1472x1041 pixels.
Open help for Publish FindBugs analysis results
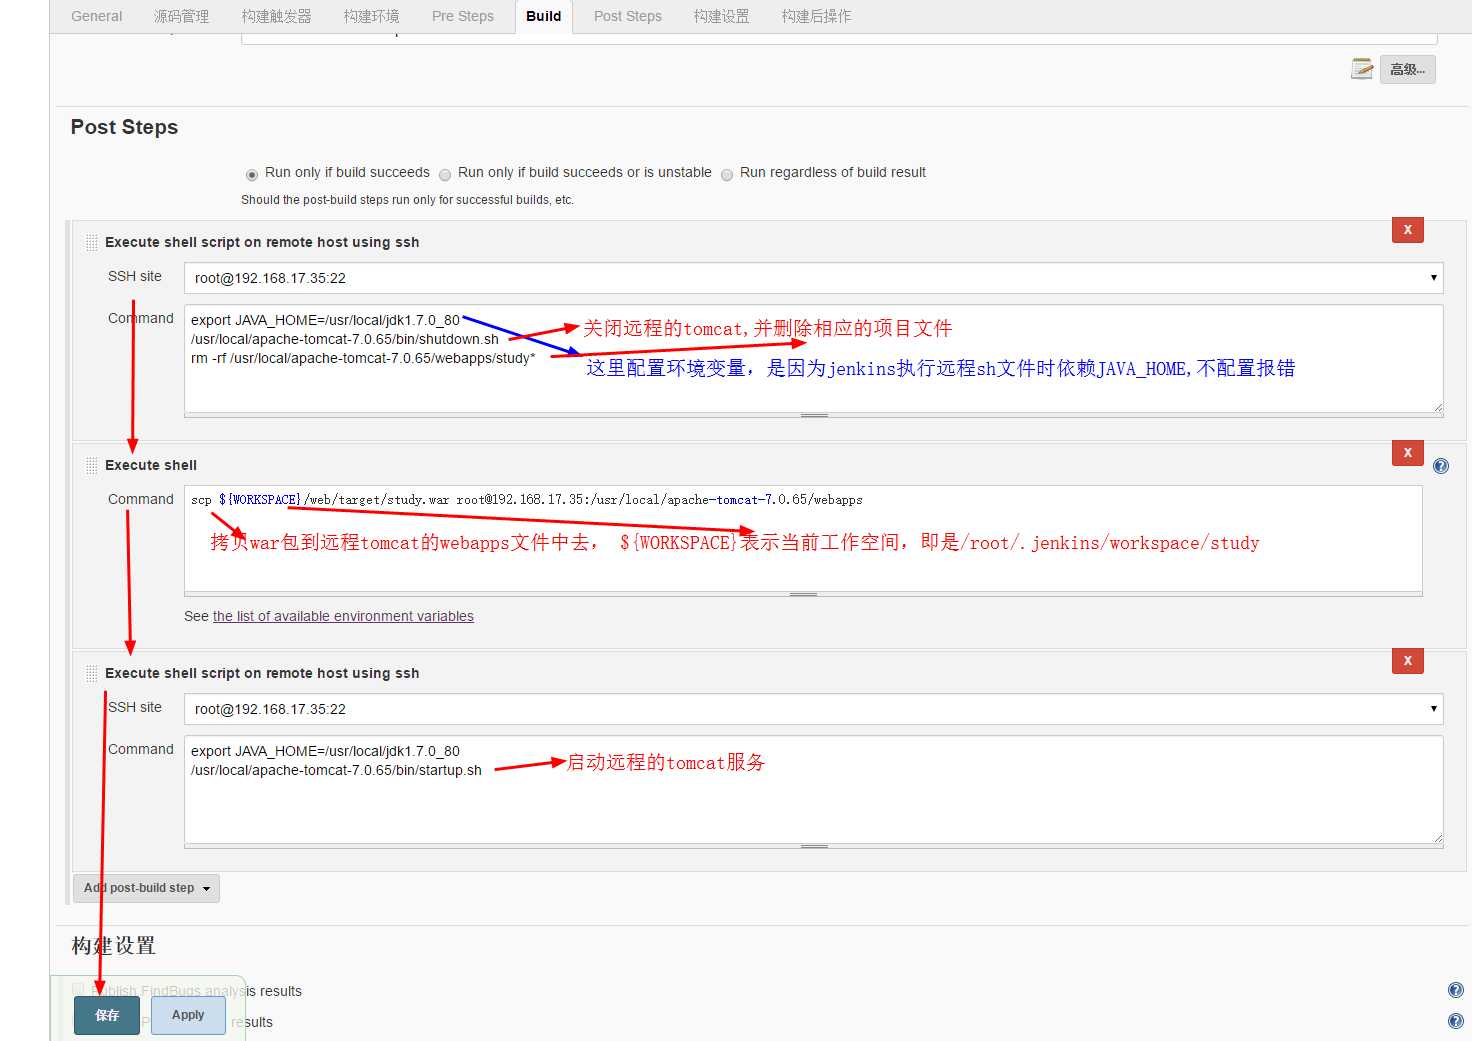[1456, 990]
